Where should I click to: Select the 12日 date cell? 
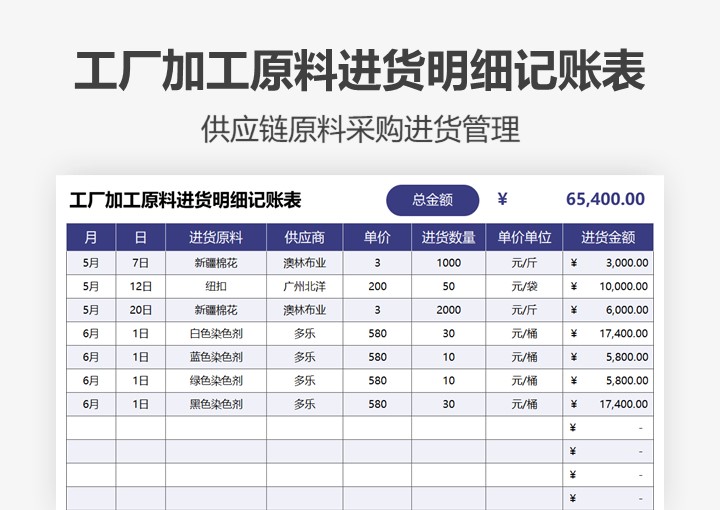pos(141,286)
